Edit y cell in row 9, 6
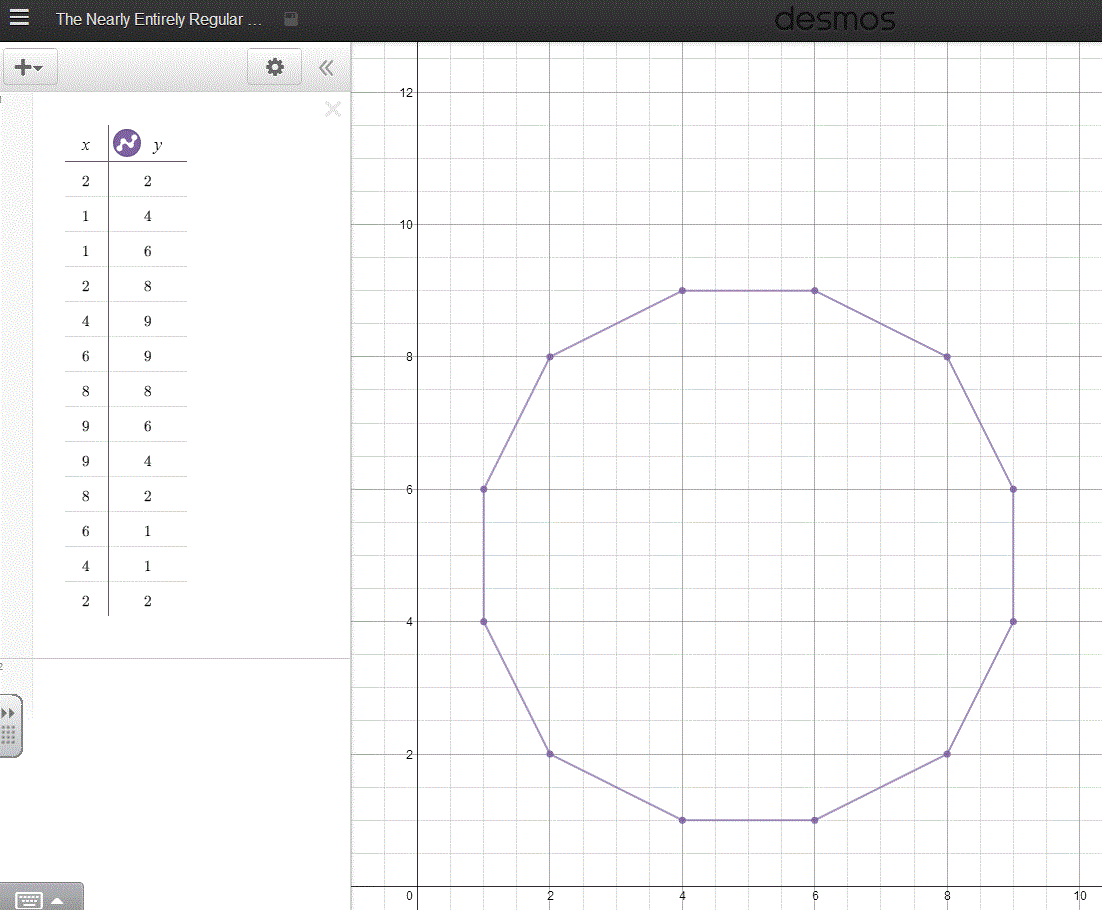 [148, 427]
